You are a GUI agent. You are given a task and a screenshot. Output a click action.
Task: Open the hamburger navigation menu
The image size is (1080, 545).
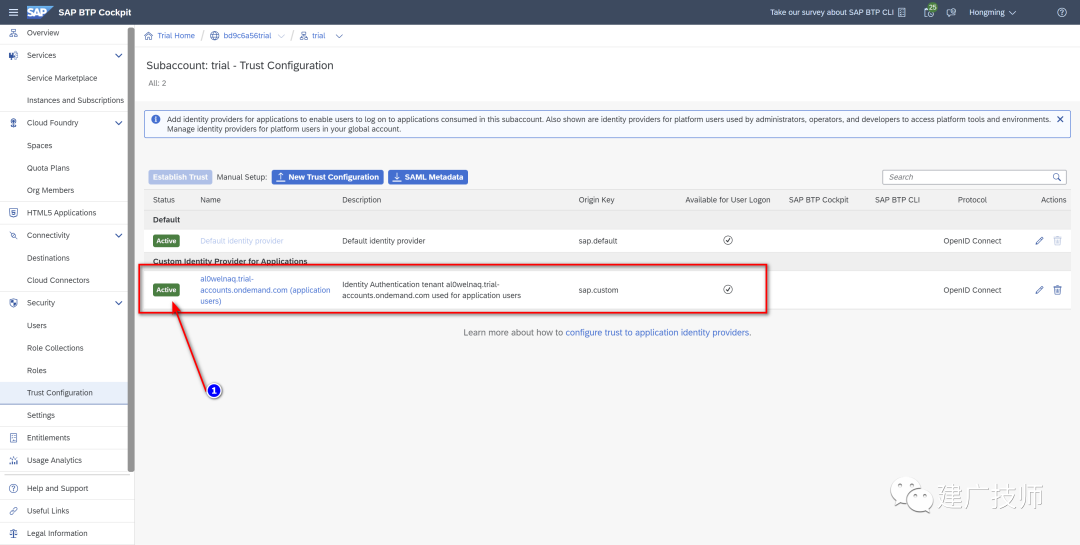pos(13,12)
